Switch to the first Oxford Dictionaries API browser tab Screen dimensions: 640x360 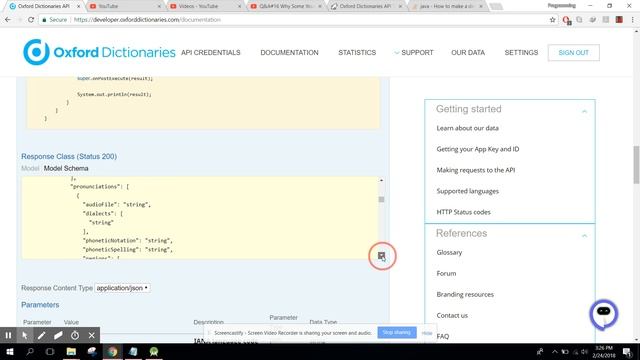[43, 6]
